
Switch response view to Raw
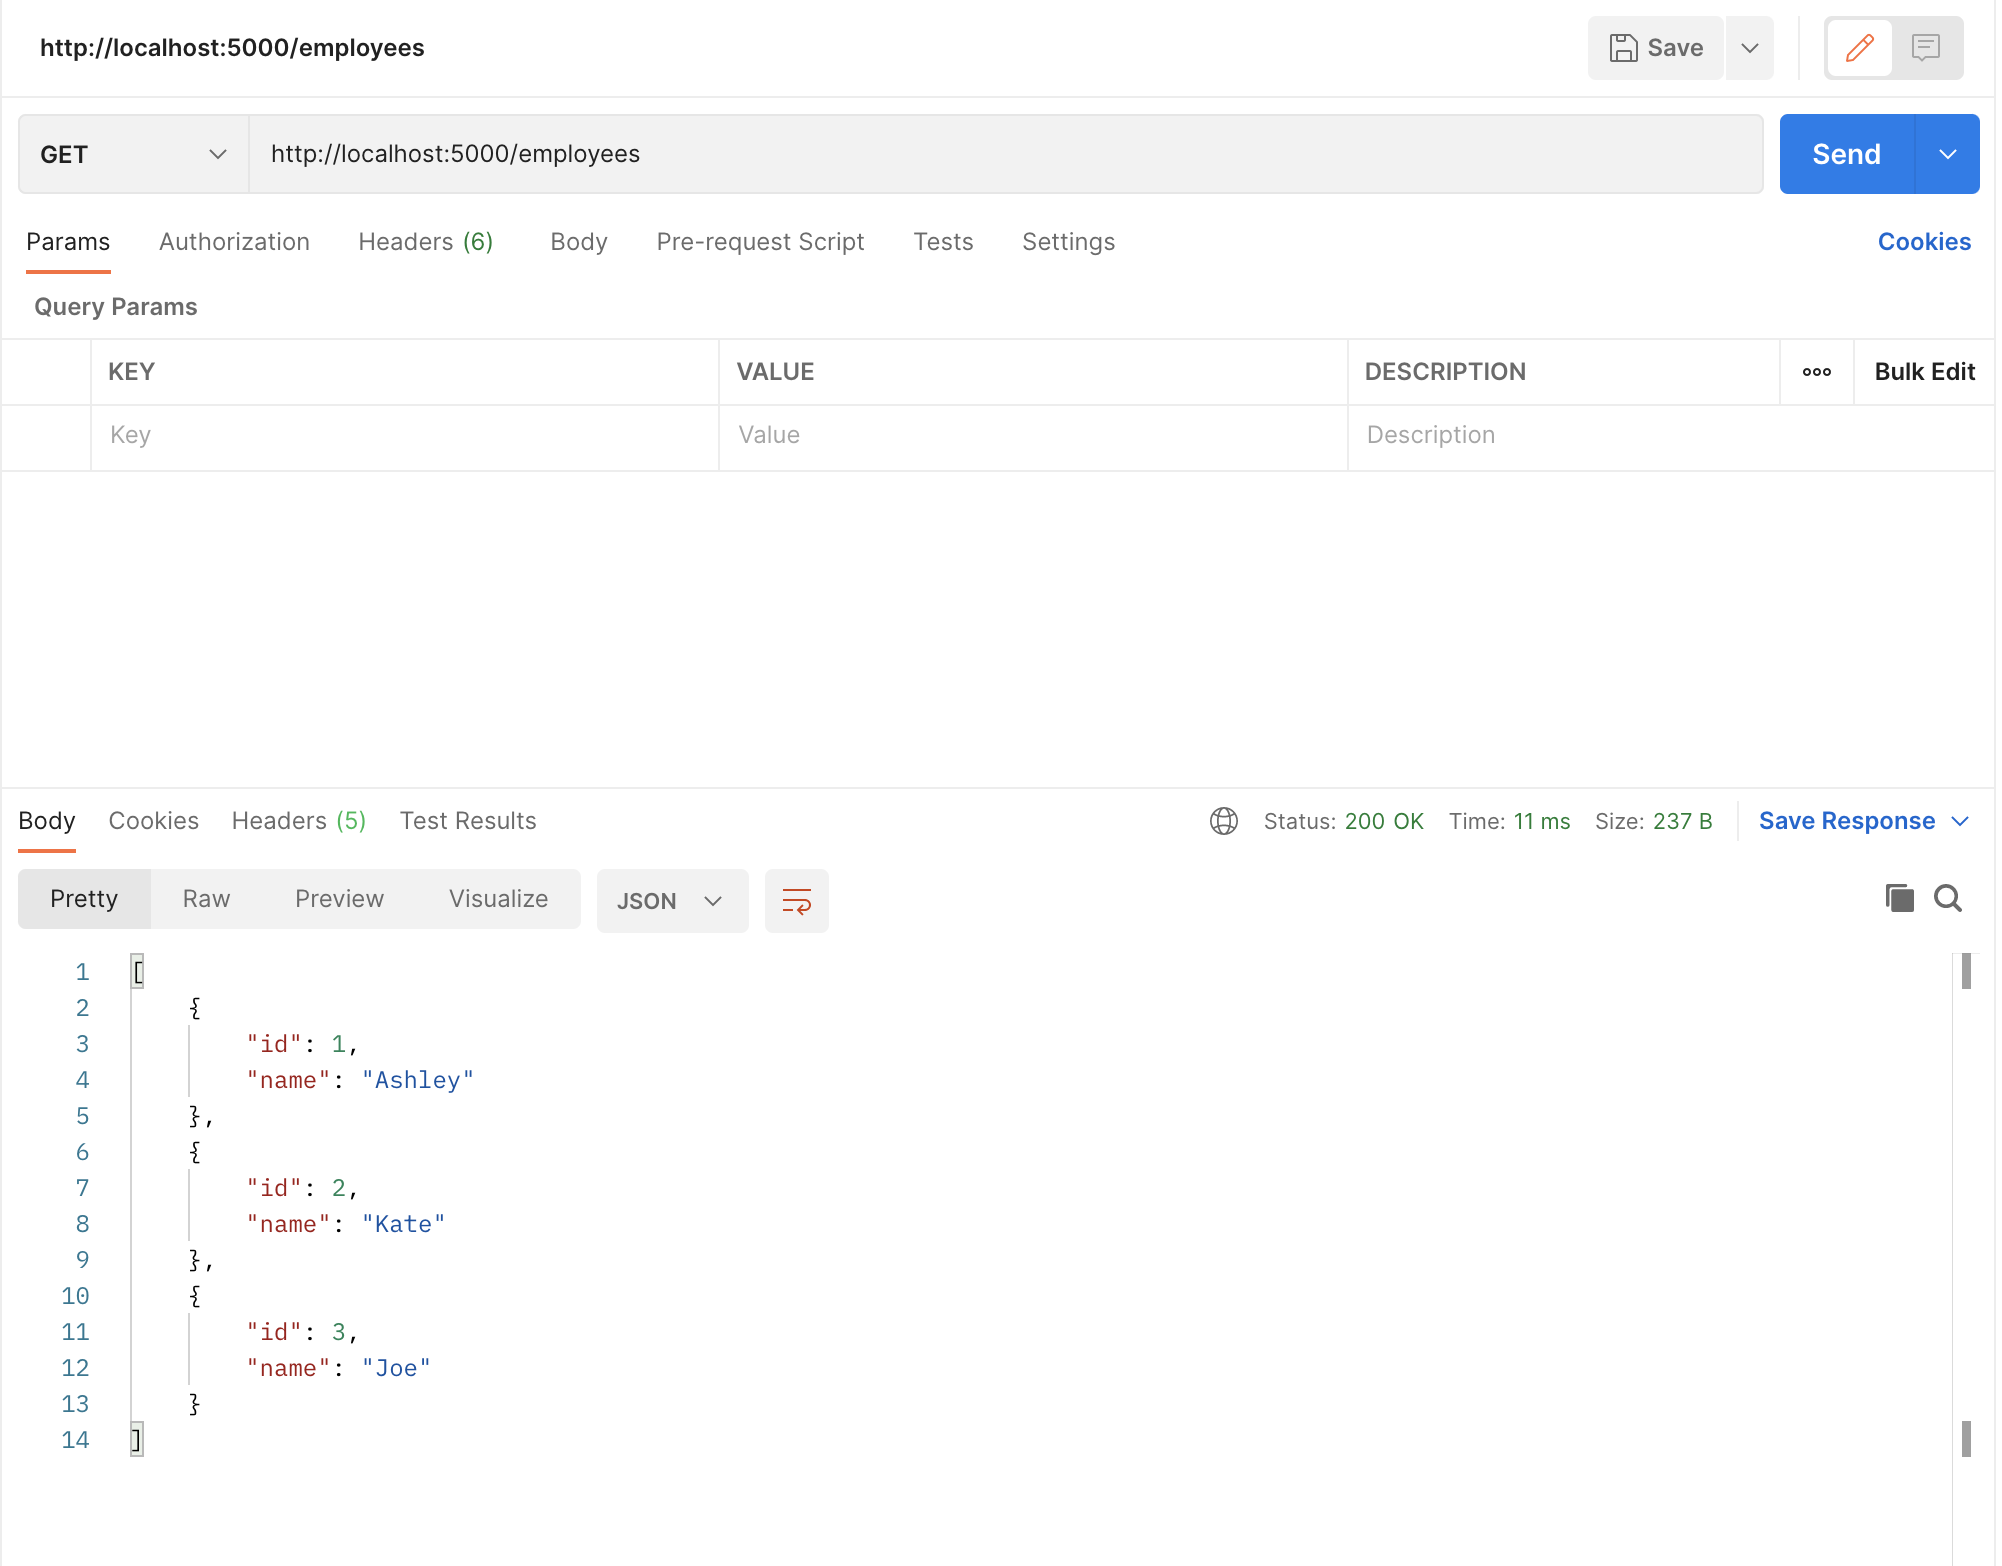click(x=205, y=898)
